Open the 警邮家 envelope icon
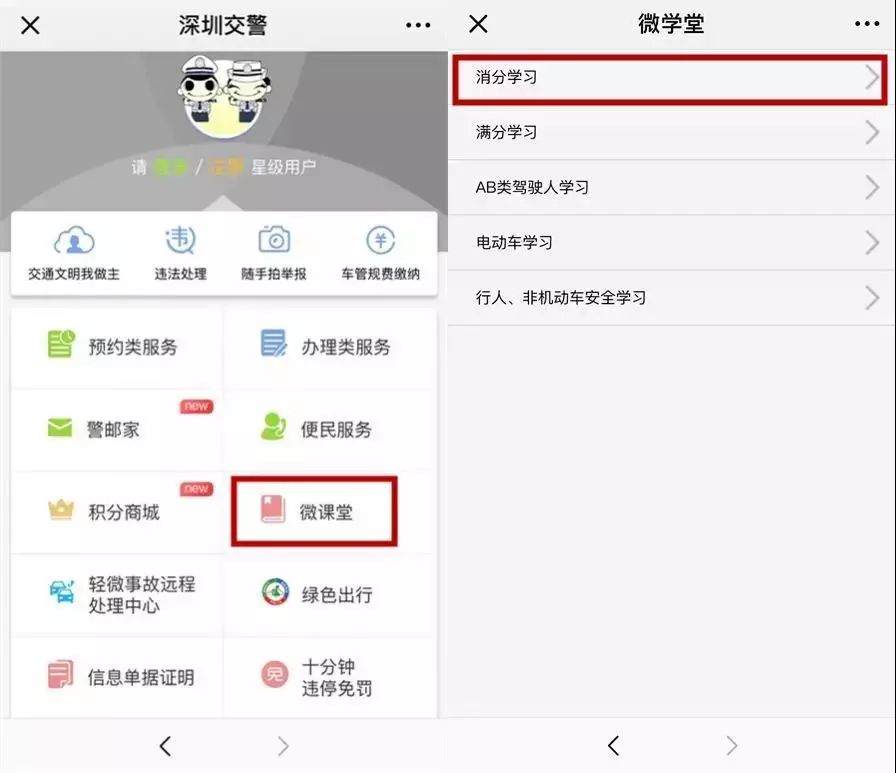Viewport: 896px width, 773px height. click(60, 427)
